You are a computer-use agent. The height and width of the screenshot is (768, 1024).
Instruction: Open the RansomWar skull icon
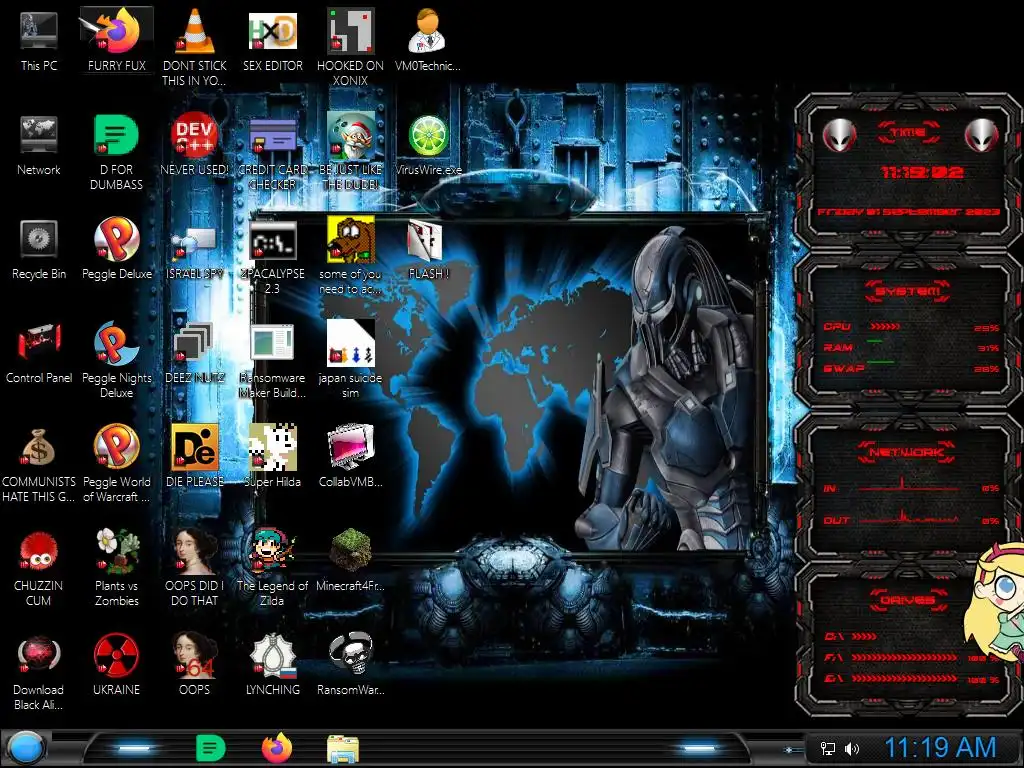pyautogui.click(x=351, y=654)
